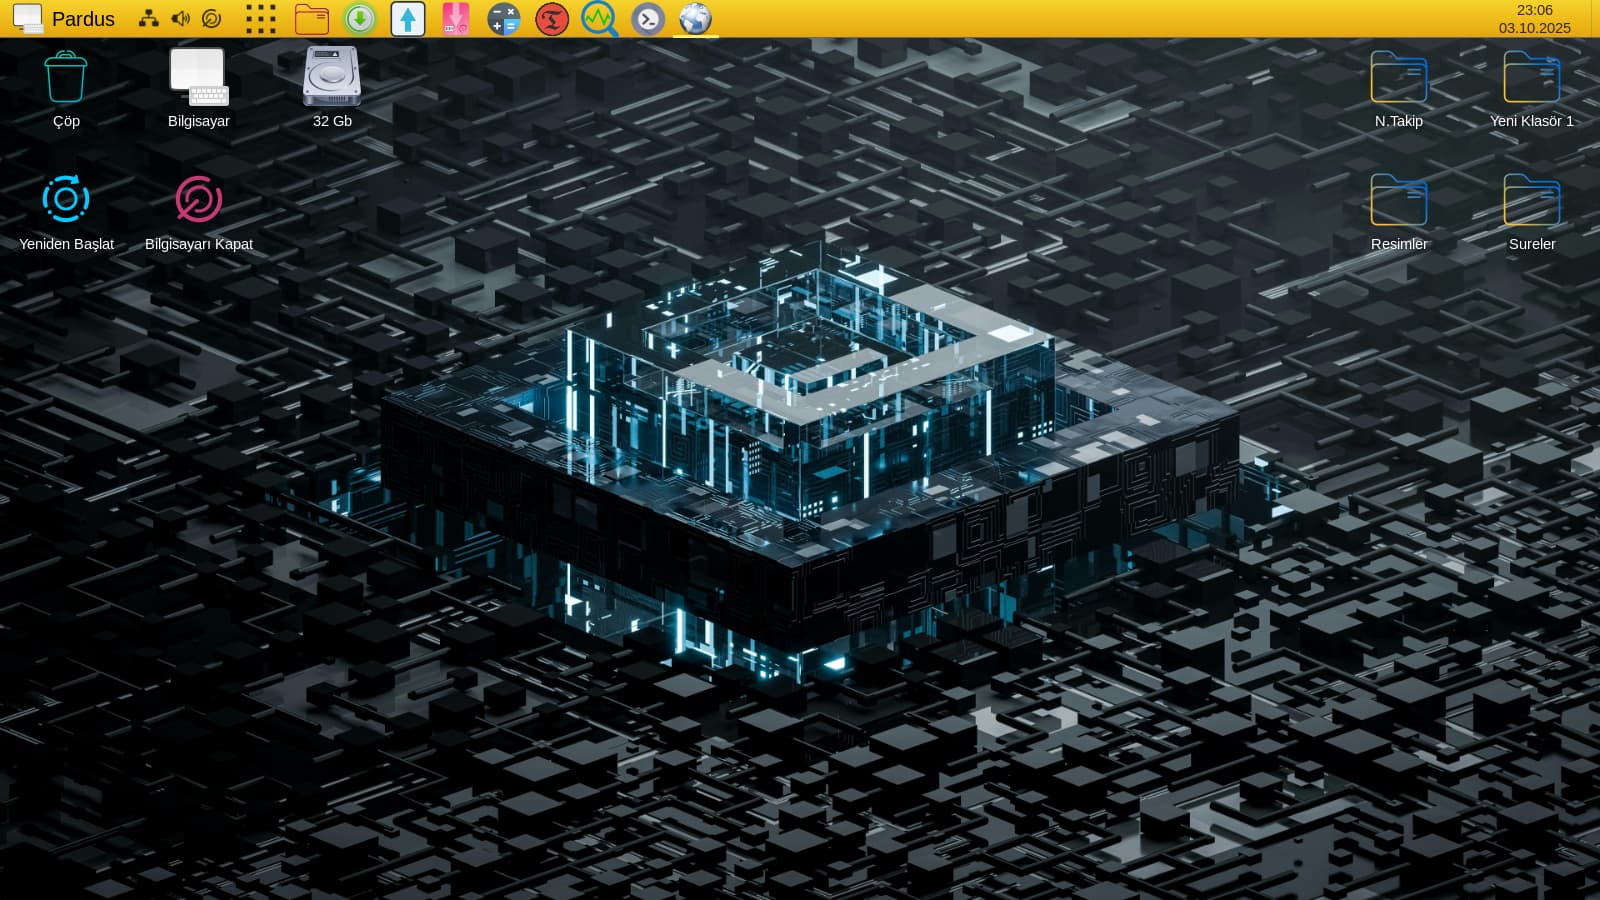Open the Pardus main menu
The width and height of the screenshot is (1600, 900).
(64, 19)
